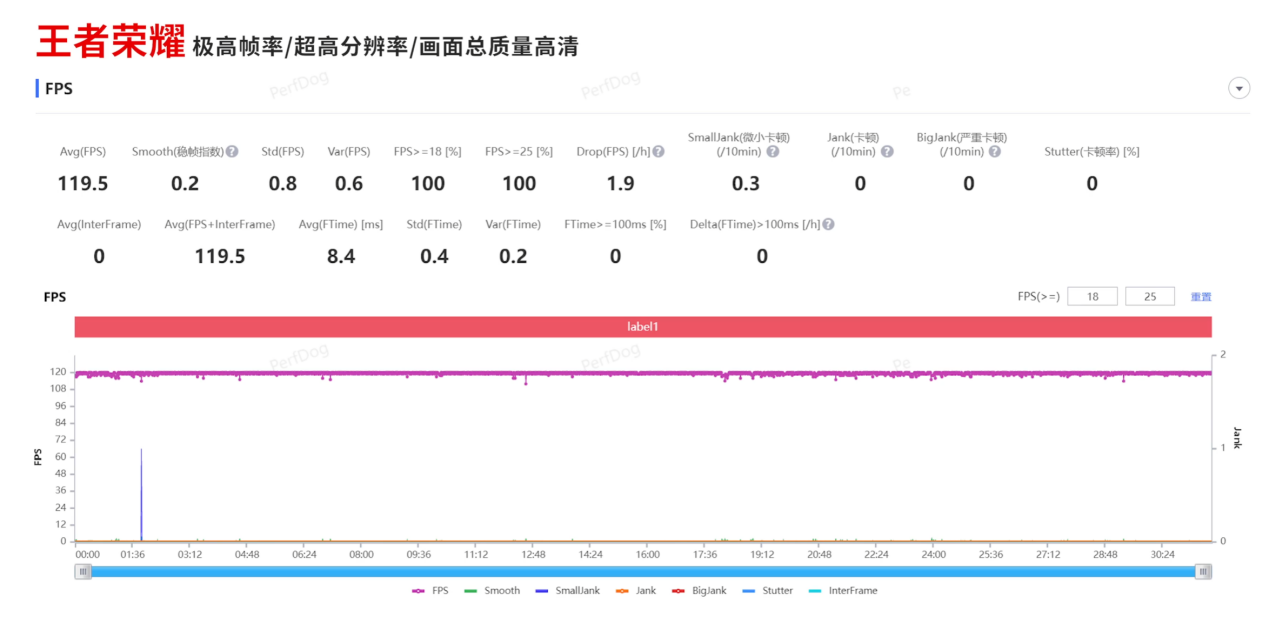Open help icon next to Drop(FPS) [/h]
The image size is (1269, 617).
tap(659, 152)
